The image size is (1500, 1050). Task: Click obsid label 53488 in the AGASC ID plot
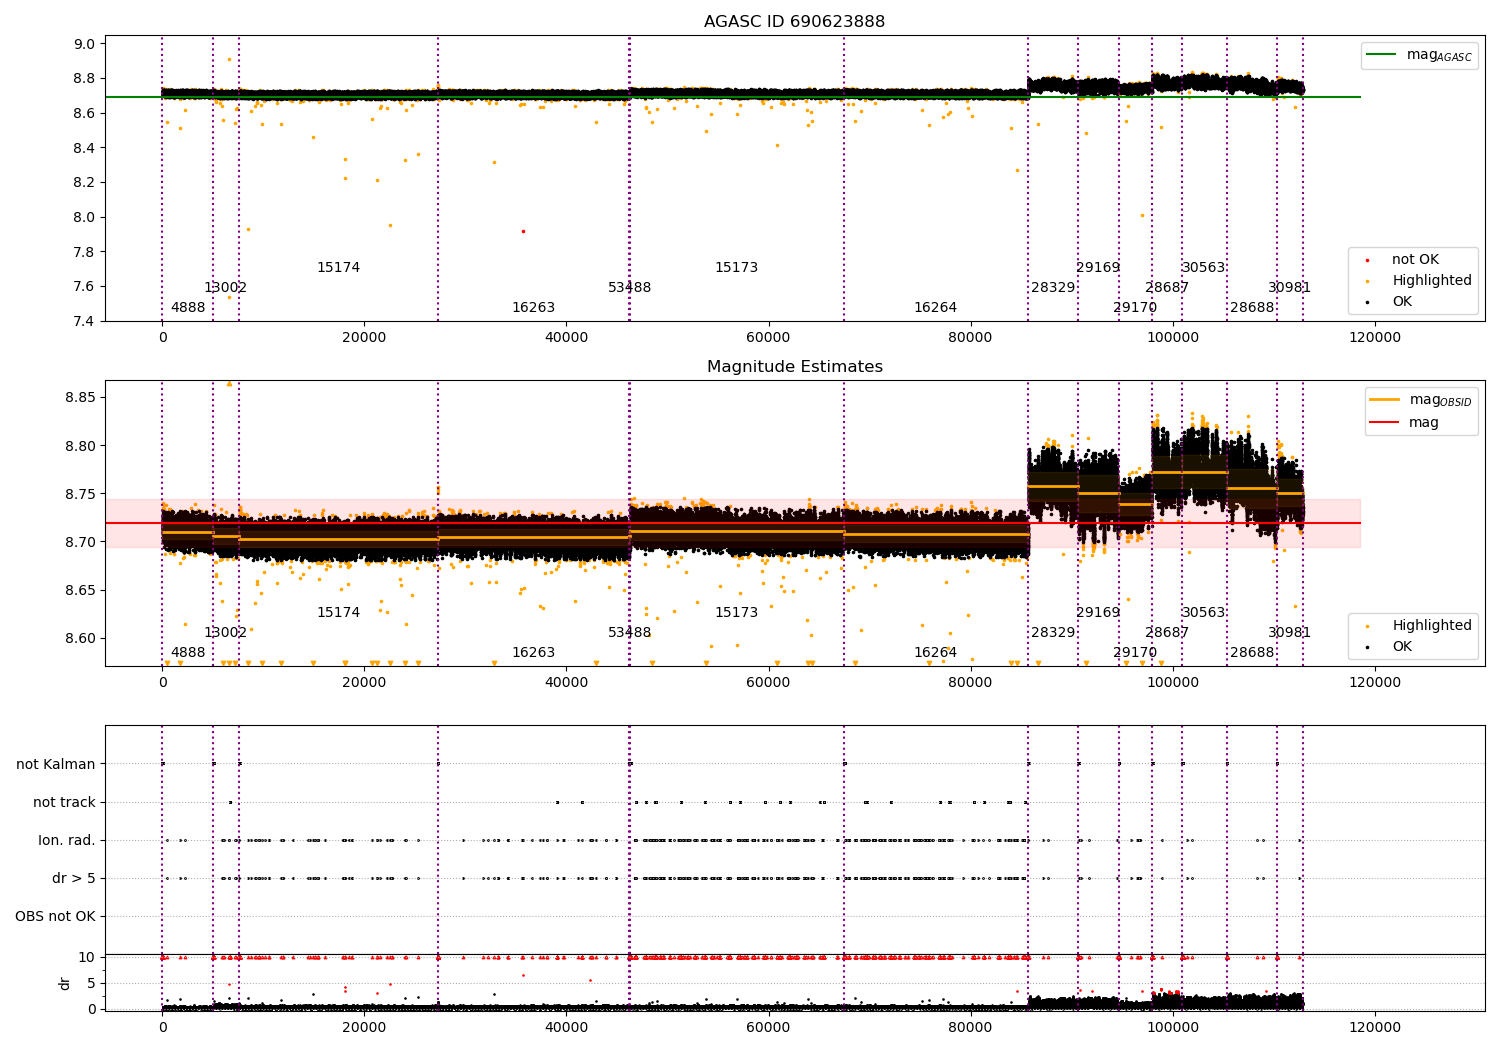[x=629, y=288]
